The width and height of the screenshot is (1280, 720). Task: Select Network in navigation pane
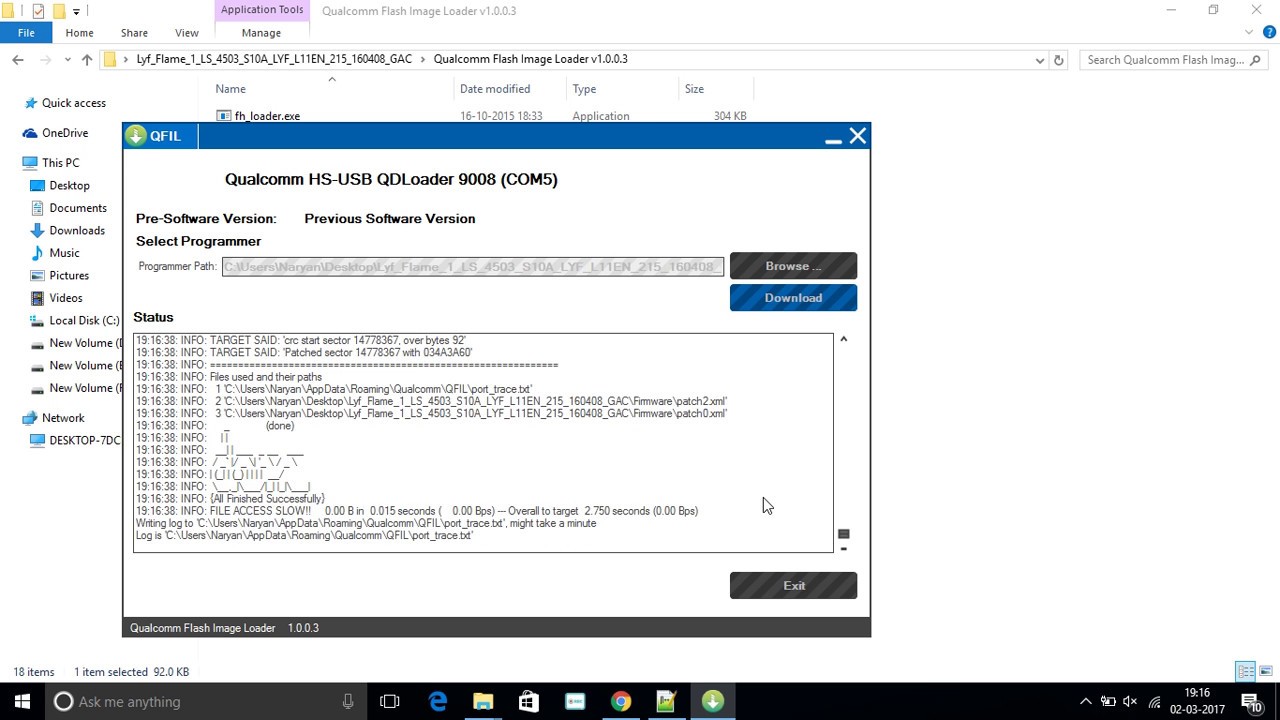[63, 418]
